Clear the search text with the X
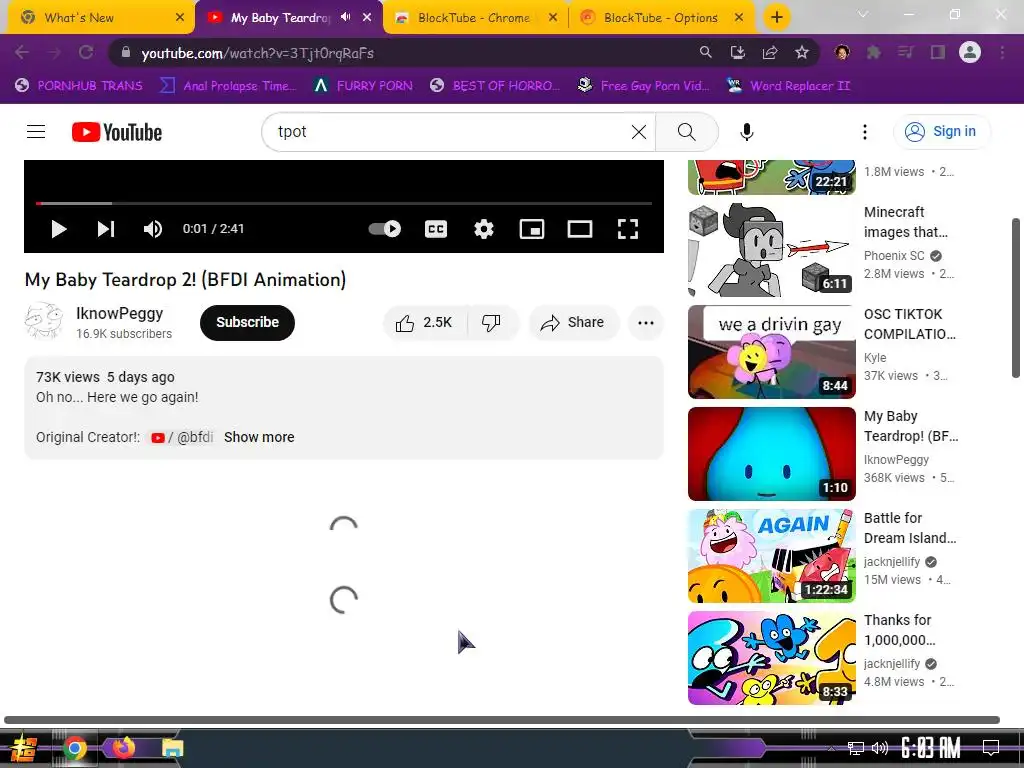This screenshot has width=1024, height=768. [639, 132]
